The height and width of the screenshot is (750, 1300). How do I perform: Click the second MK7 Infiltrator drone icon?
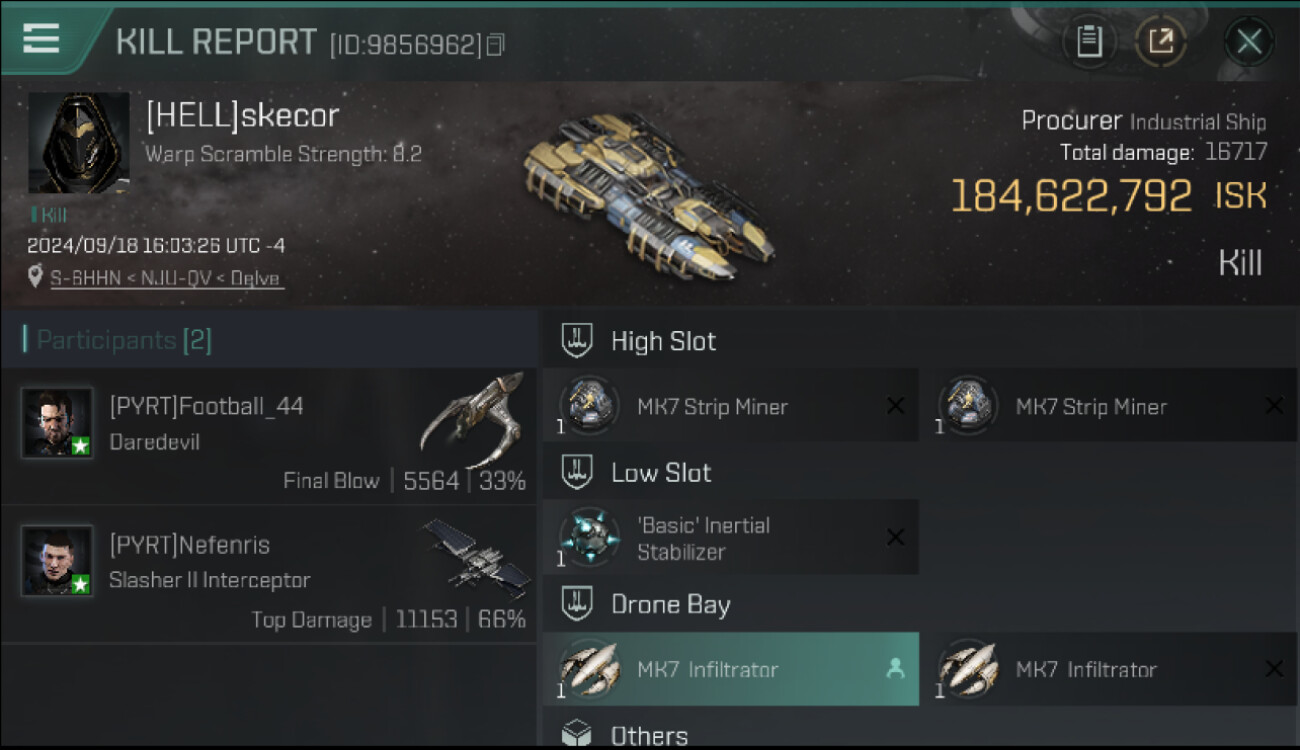[x=968, y=669]
